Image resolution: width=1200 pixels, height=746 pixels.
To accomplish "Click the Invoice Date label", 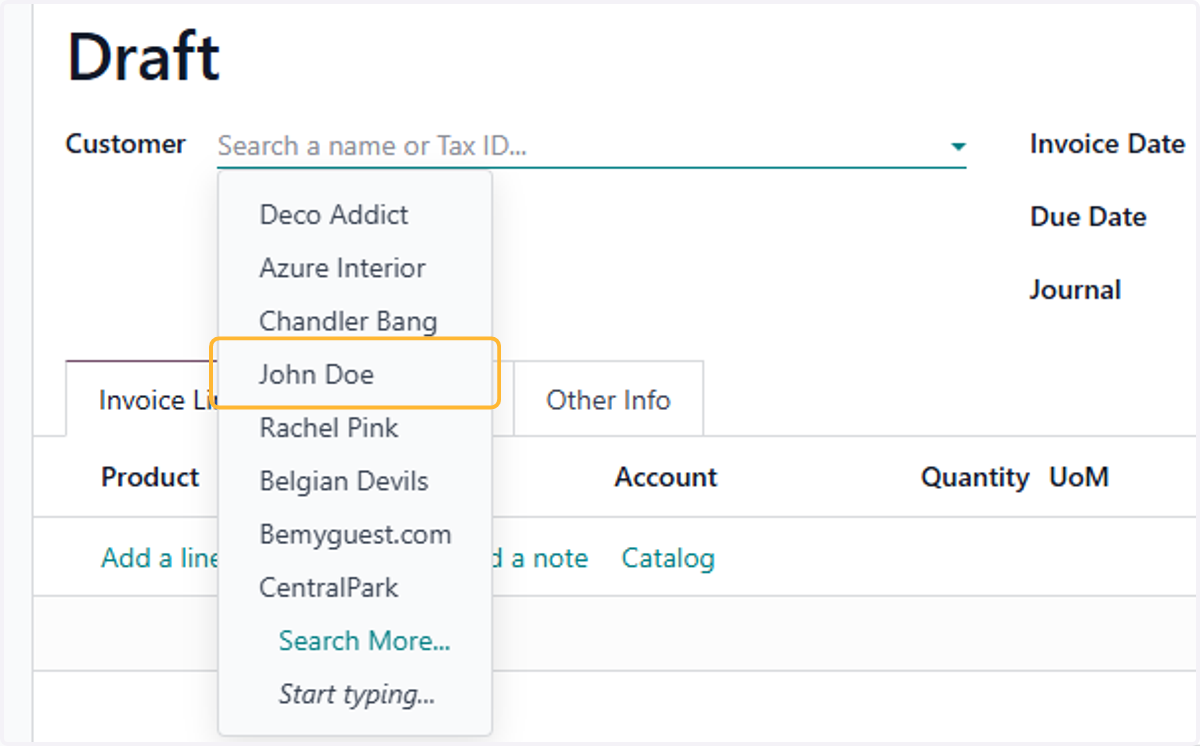I will click(1108, 144).
